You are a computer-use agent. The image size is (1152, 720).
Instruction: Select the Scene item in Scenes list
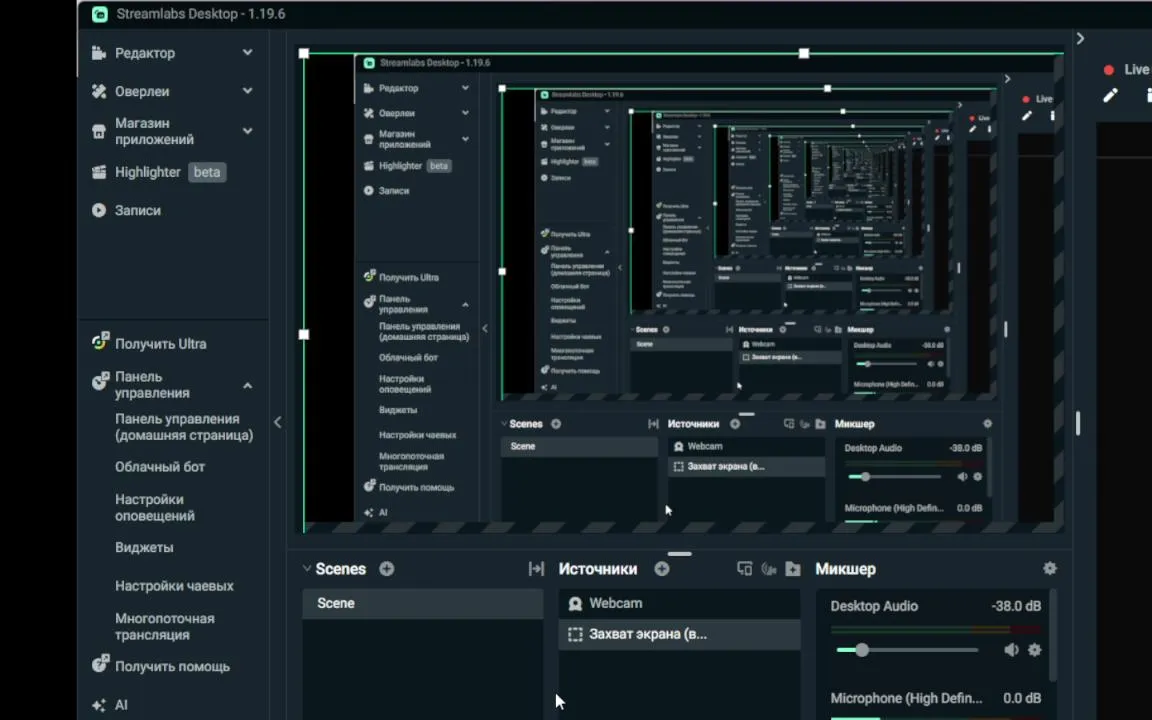(x=422, y=603)
